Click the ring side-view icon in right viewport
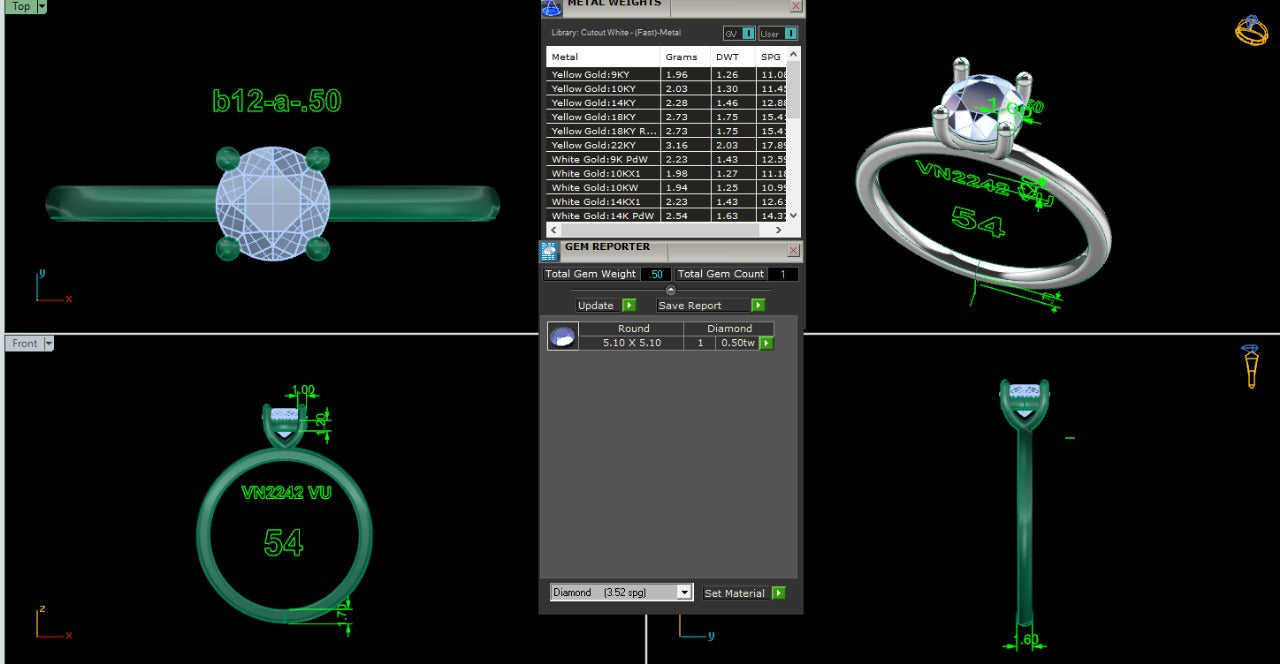 (1251, 366)
